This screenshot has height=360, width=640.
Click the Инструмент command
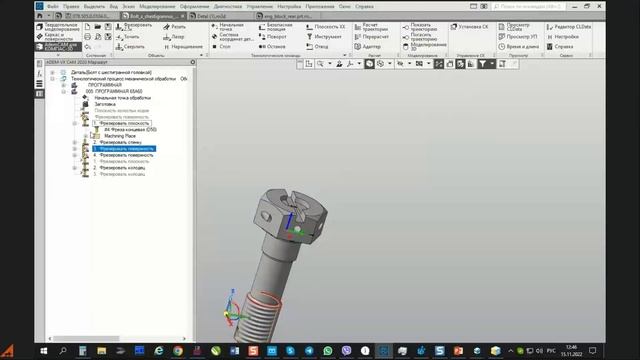pyautogui.click(x=324, y=37)
